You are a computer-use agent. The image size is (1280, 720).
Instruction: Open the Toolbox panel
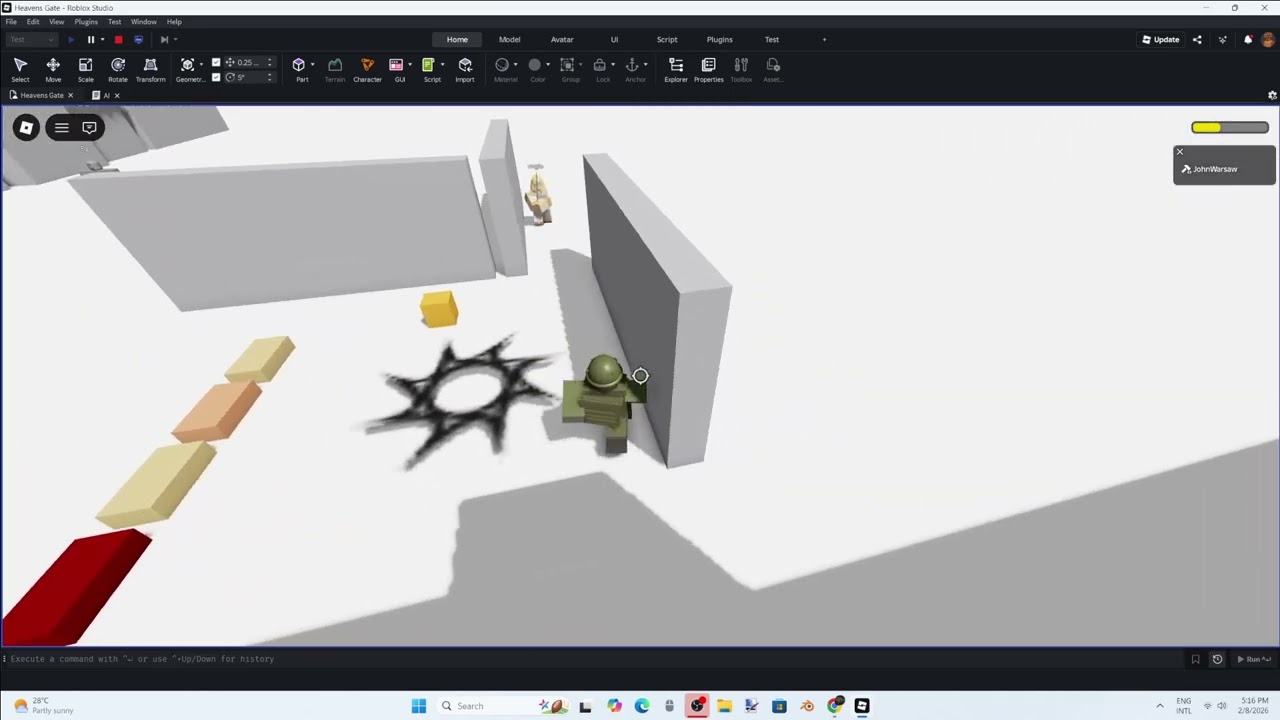(x=741, y=69)
